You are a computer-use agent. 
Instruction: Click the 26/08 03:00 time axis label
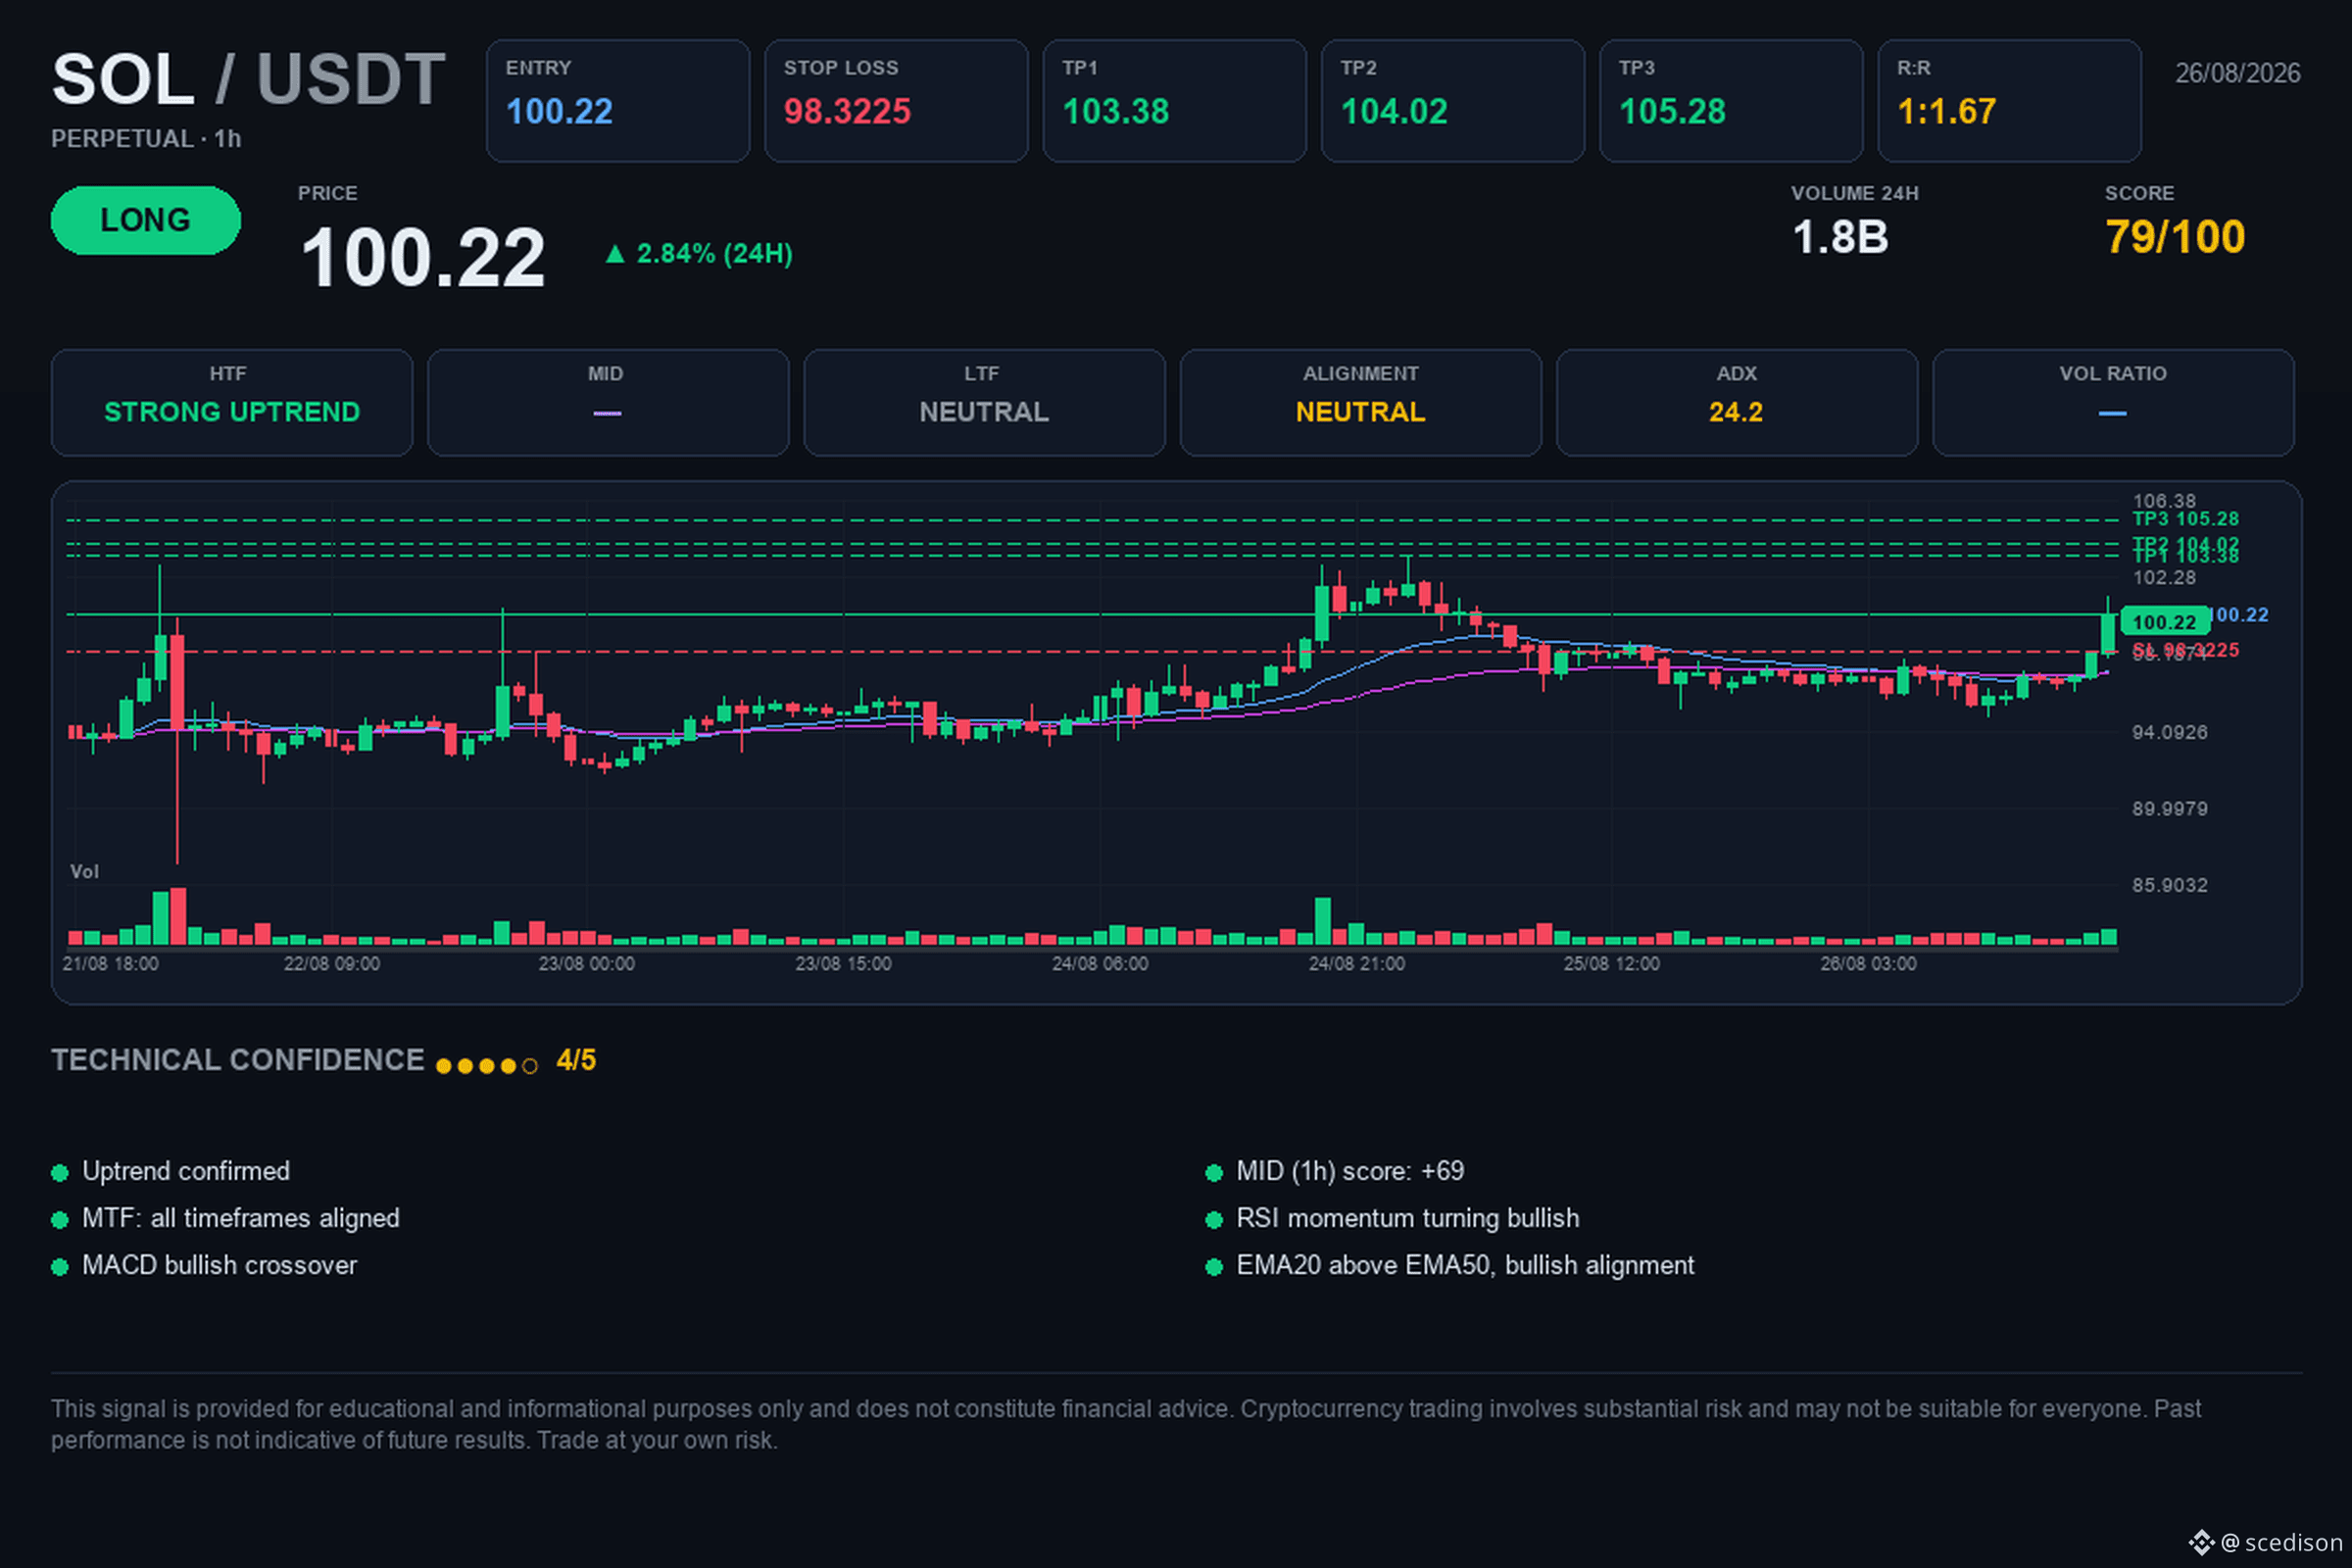click(1868, 964)
